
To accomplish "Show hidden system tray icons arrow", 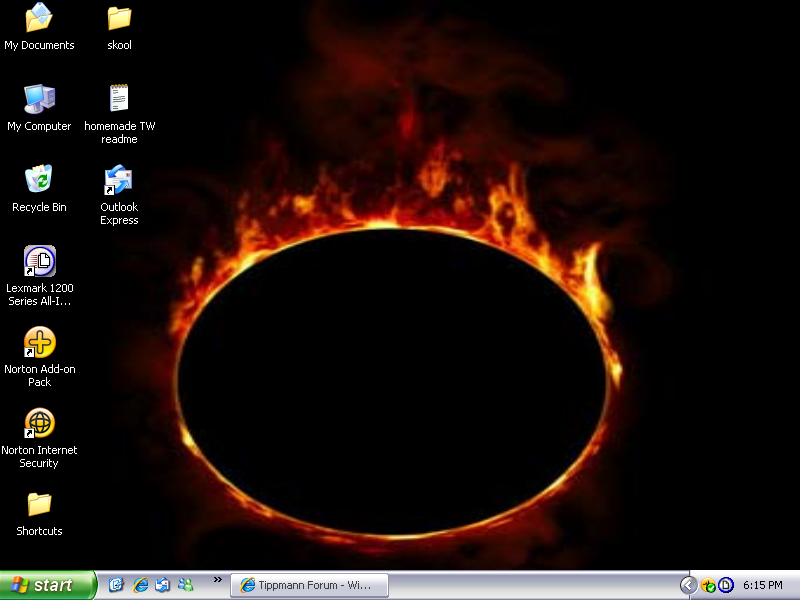I will (x=688, y=585).
